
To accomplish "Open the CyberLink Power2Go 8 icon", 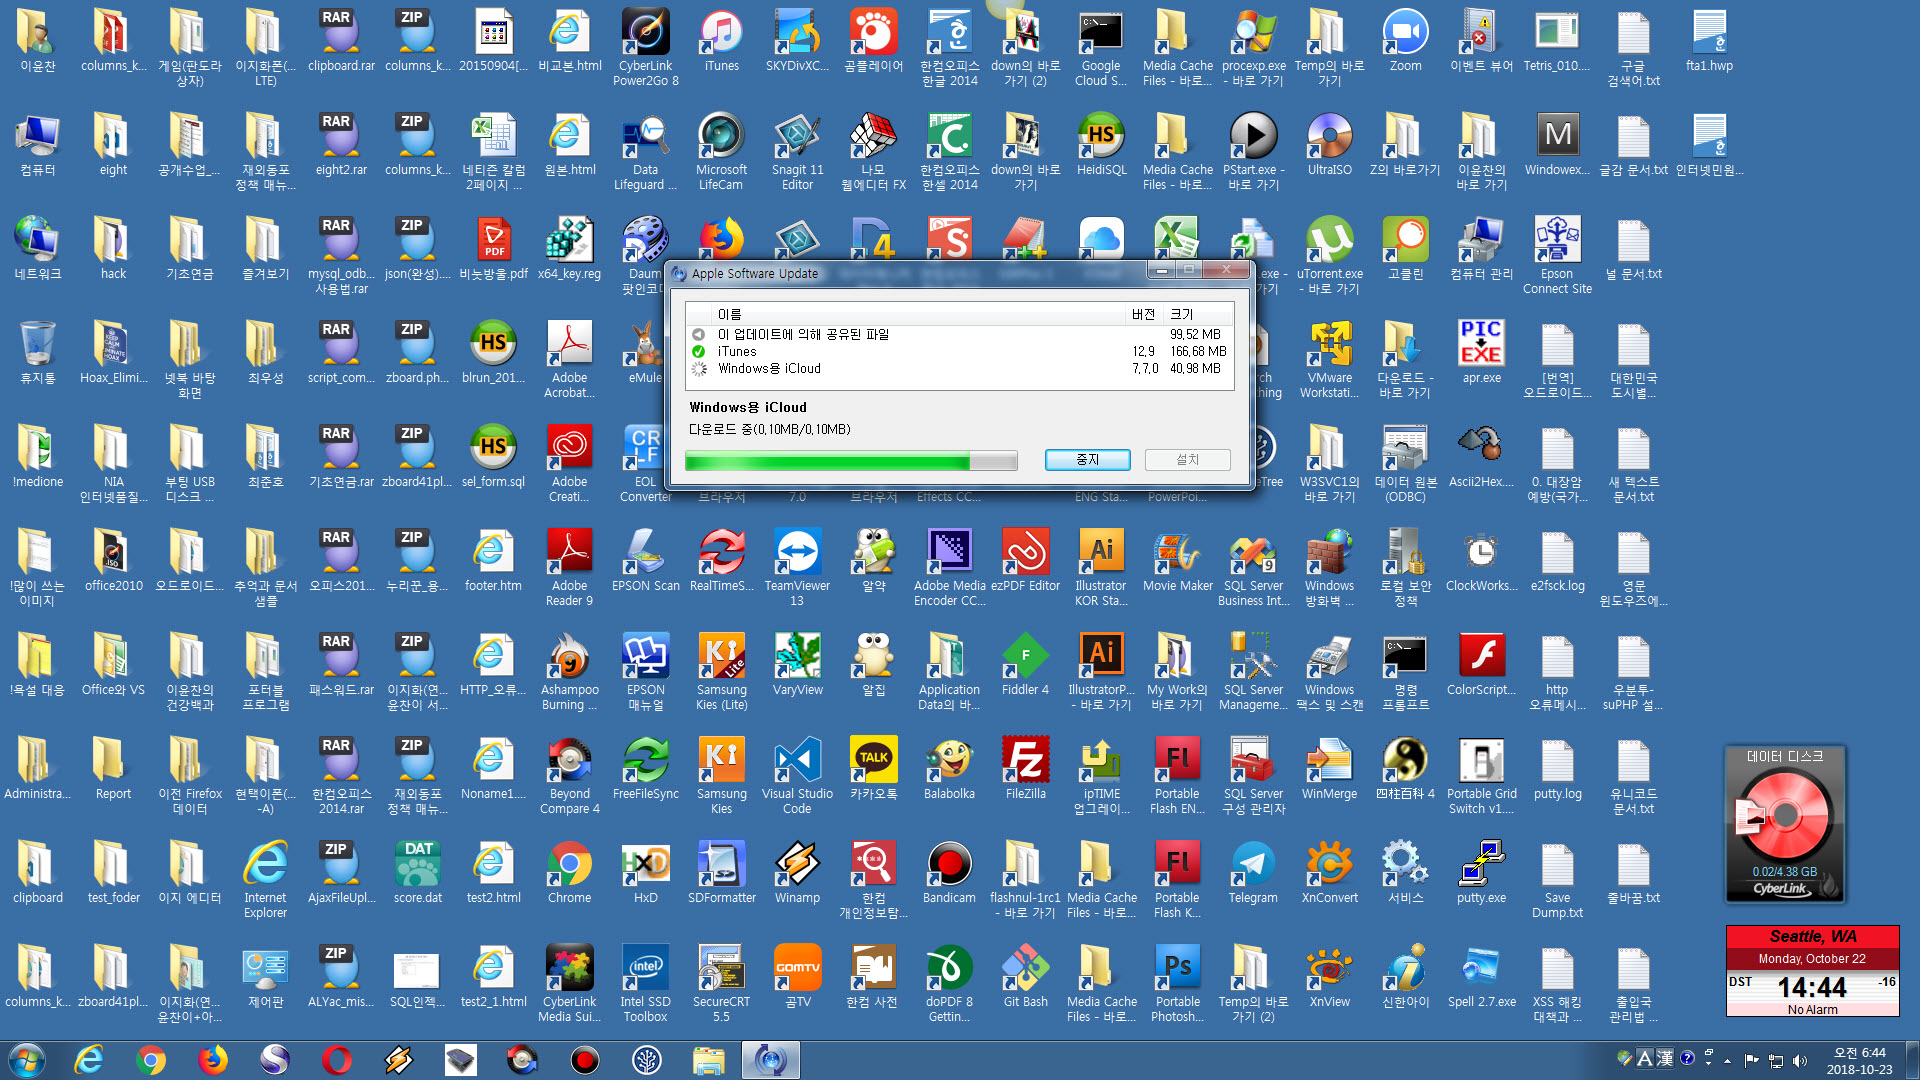I will point(645,46).
